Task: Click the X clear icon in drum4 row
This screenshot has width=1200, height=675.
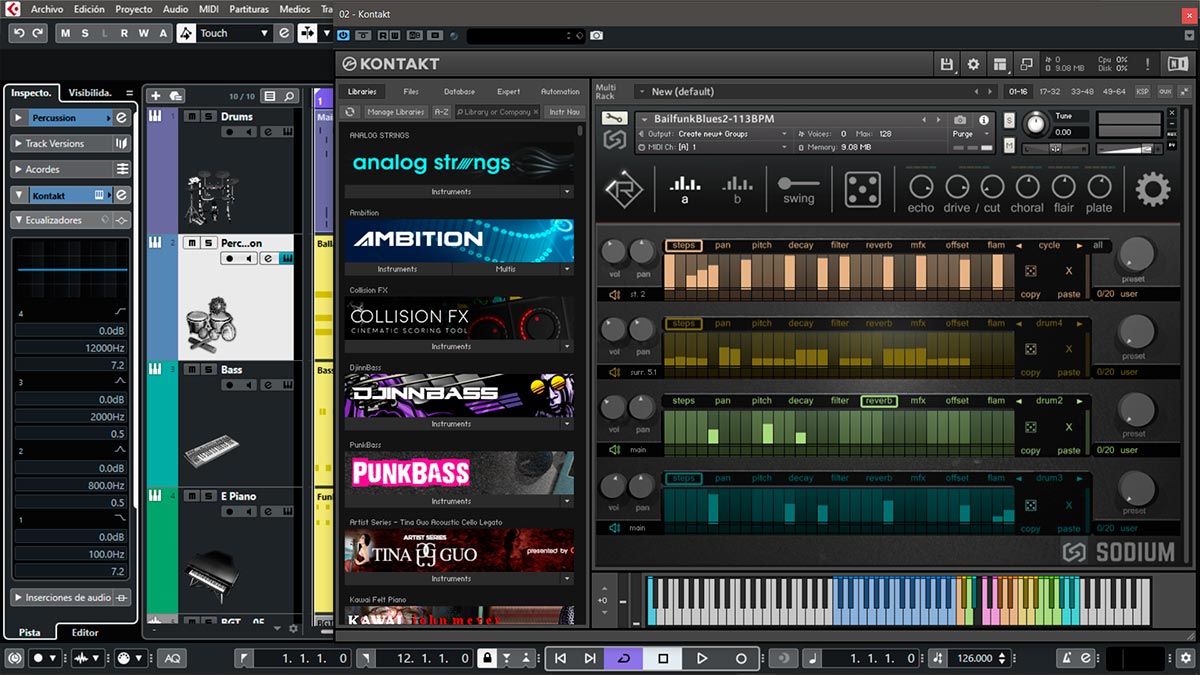Action: pyautogui.click(x=1068, y=349)
